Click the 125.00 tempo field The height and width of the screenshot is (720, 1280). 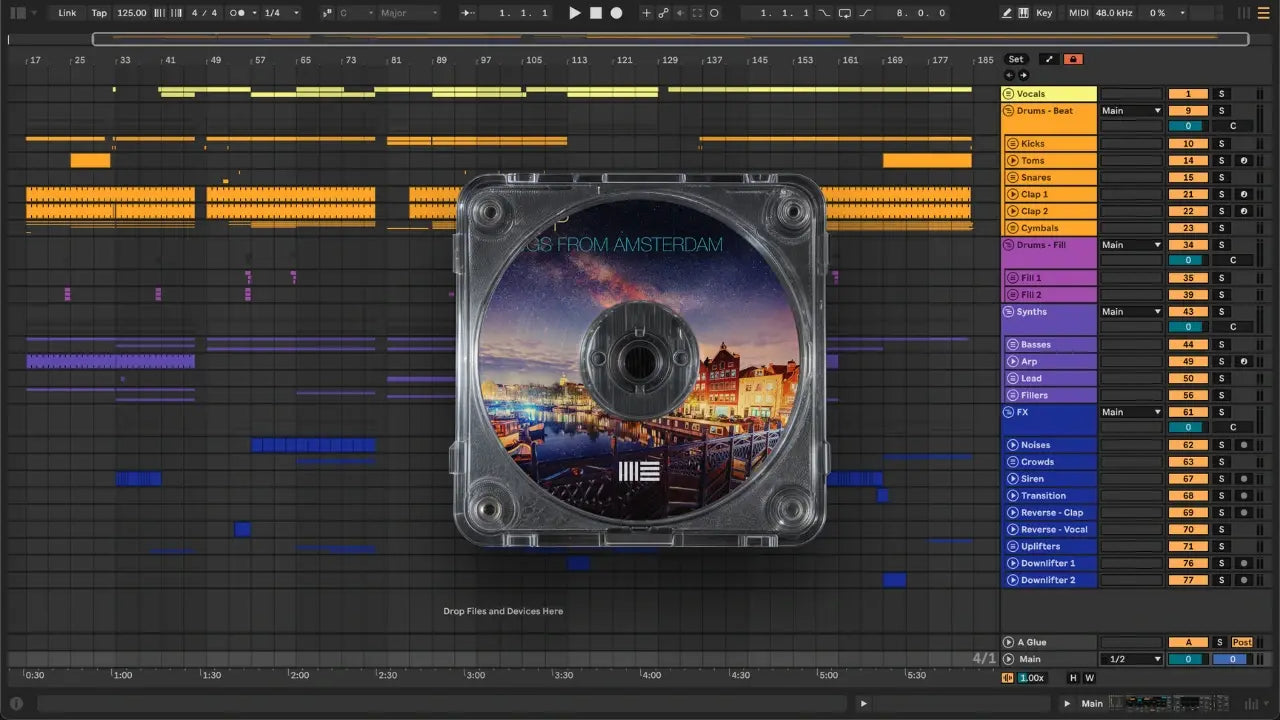pos(131,13)
